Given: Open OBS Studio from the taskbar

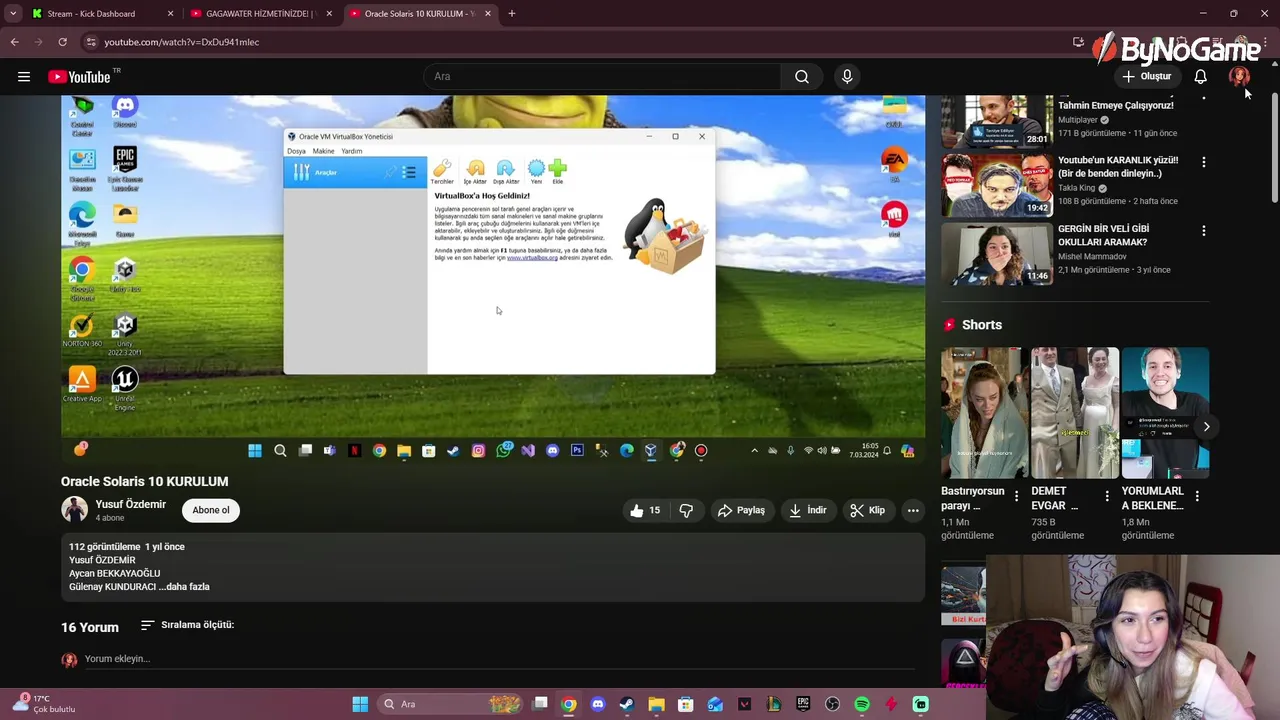Looking at the screenshot, I should 832,704.
